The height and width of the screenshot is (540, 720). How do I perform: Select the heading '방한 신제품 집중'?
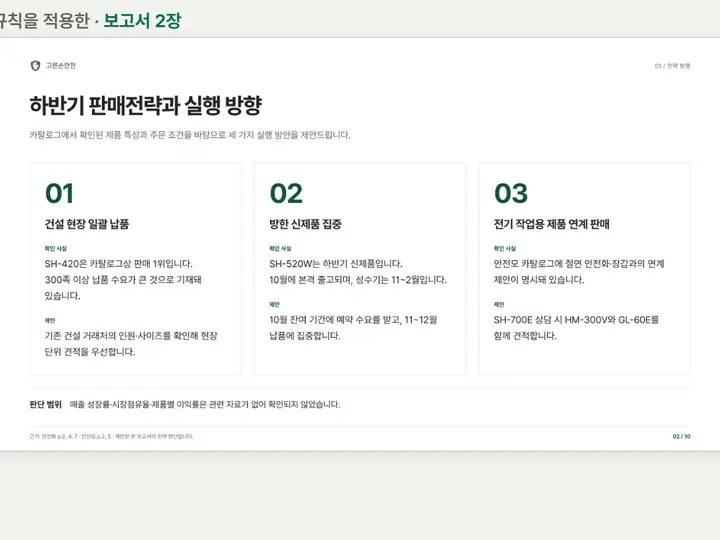(x=305, y=224)
